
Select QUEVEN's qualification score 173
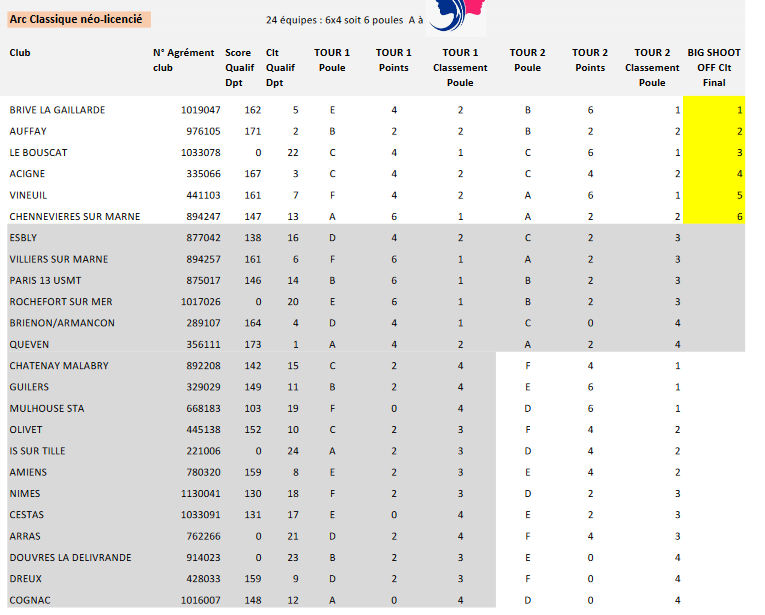click(x=253, y=345)
